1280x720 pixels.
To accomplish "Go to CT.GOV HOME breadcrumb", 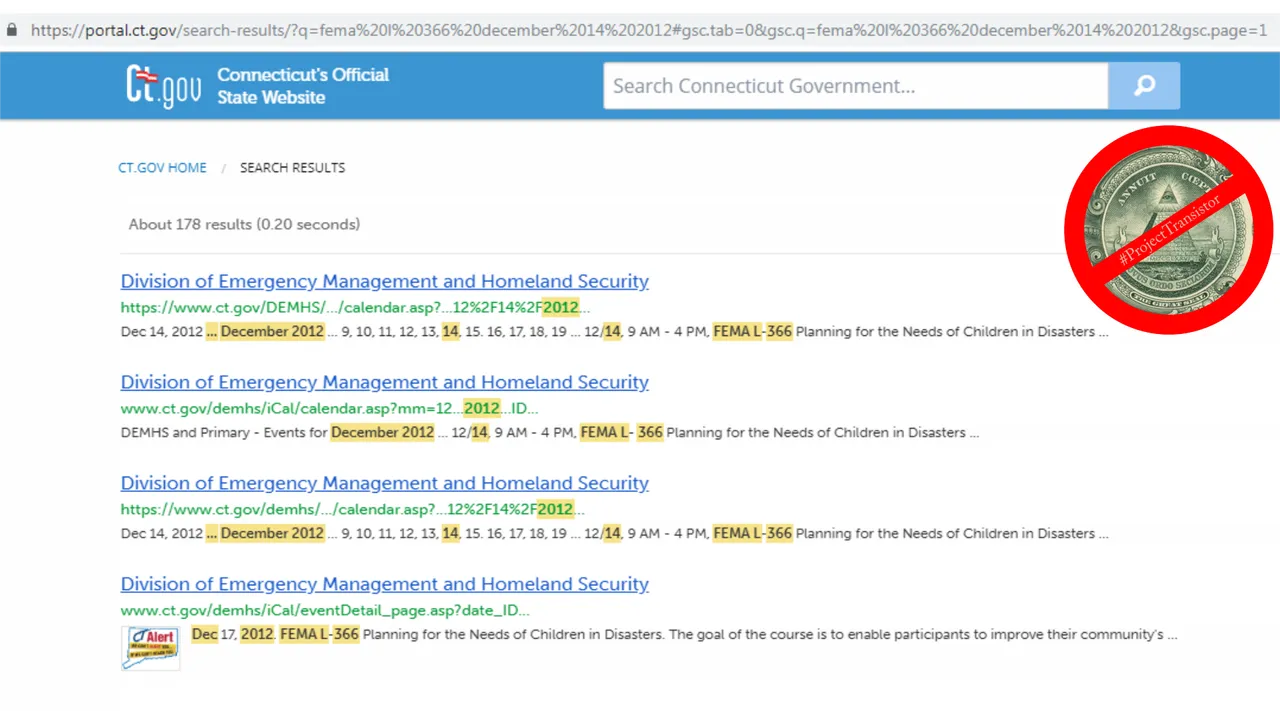I will (162, 168).
